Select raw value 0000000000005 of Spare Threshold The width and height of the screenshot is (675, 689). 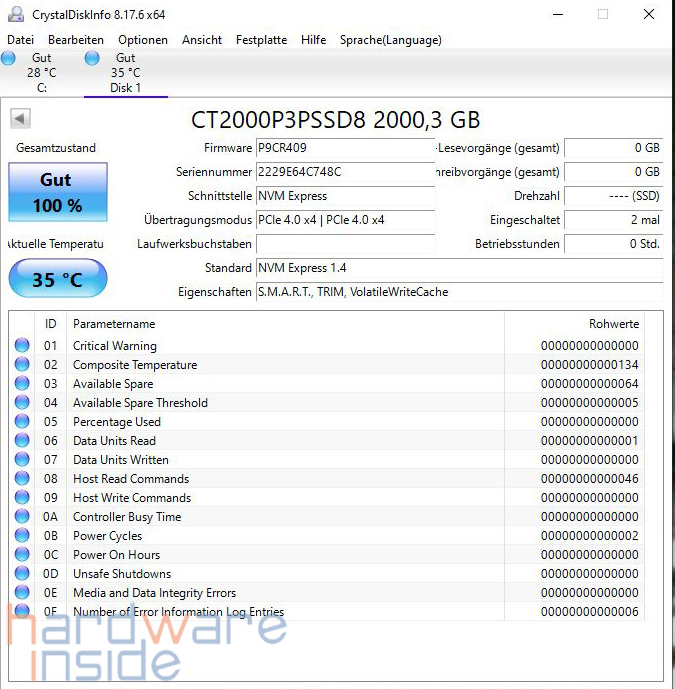coord(589,403)
